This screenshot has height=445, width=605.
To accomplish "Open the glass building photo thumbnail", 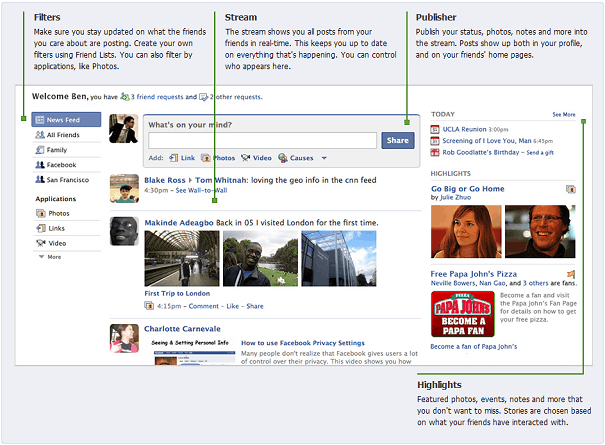I will [x=339, y=259].
